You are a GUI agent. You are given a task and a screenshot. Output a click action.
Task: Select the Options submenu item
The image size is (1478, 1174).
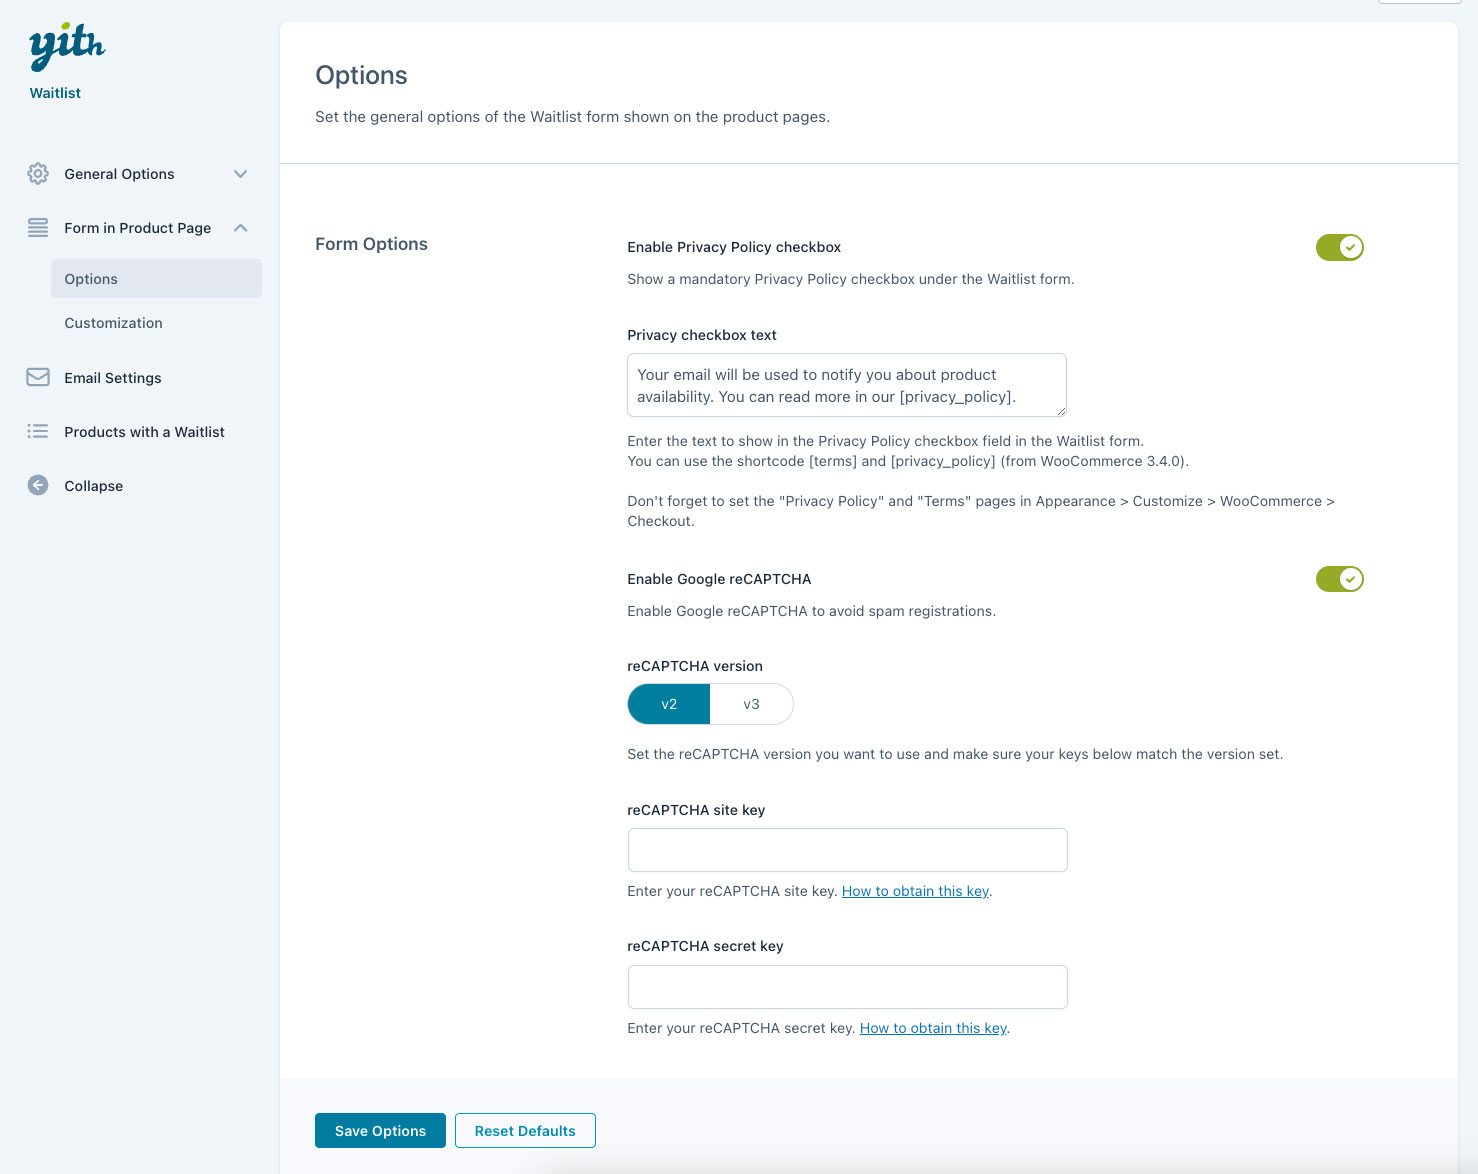pos(91,279)
